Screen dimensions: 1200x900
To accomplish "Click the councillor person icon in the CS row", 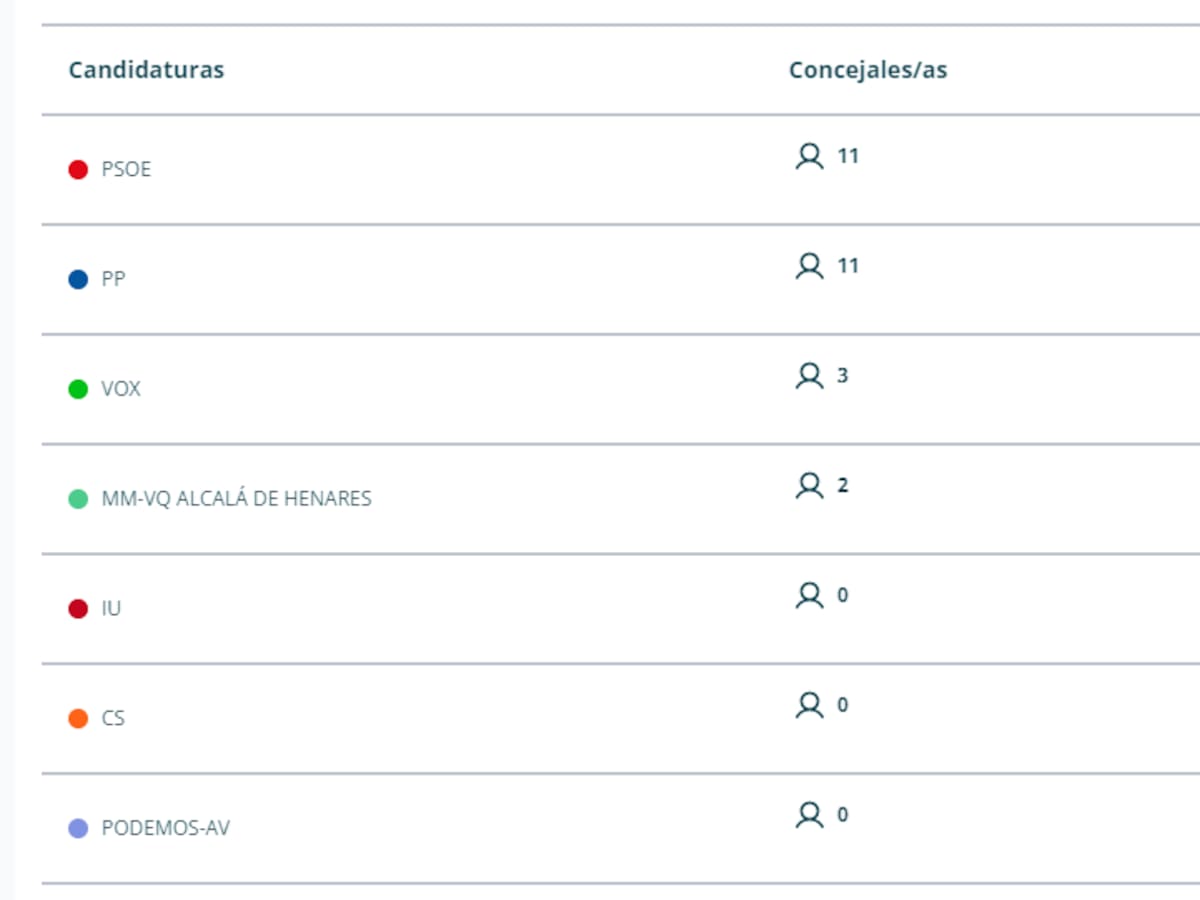I will click(809, 707).
